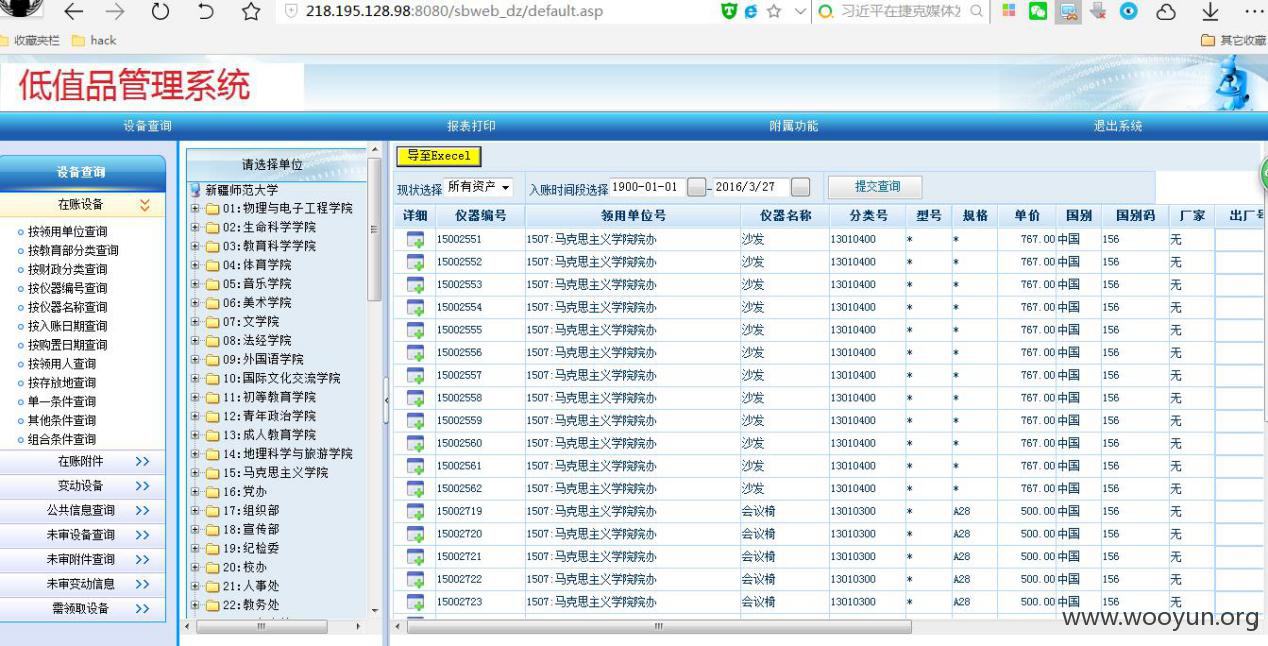Viewport: 1268px width, 646px height.
Task: Open details icon for row 15002558
Action: pyautogui.click(x=415, y=398)
